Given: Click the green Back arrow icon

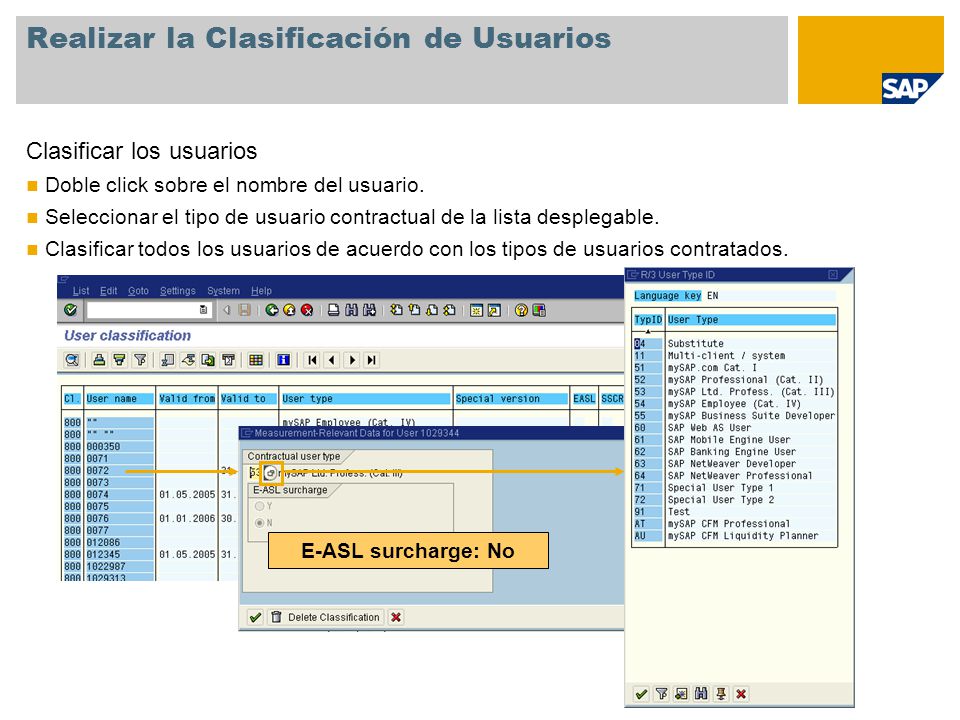Looking at the screenshot, I should coord(272,310).
